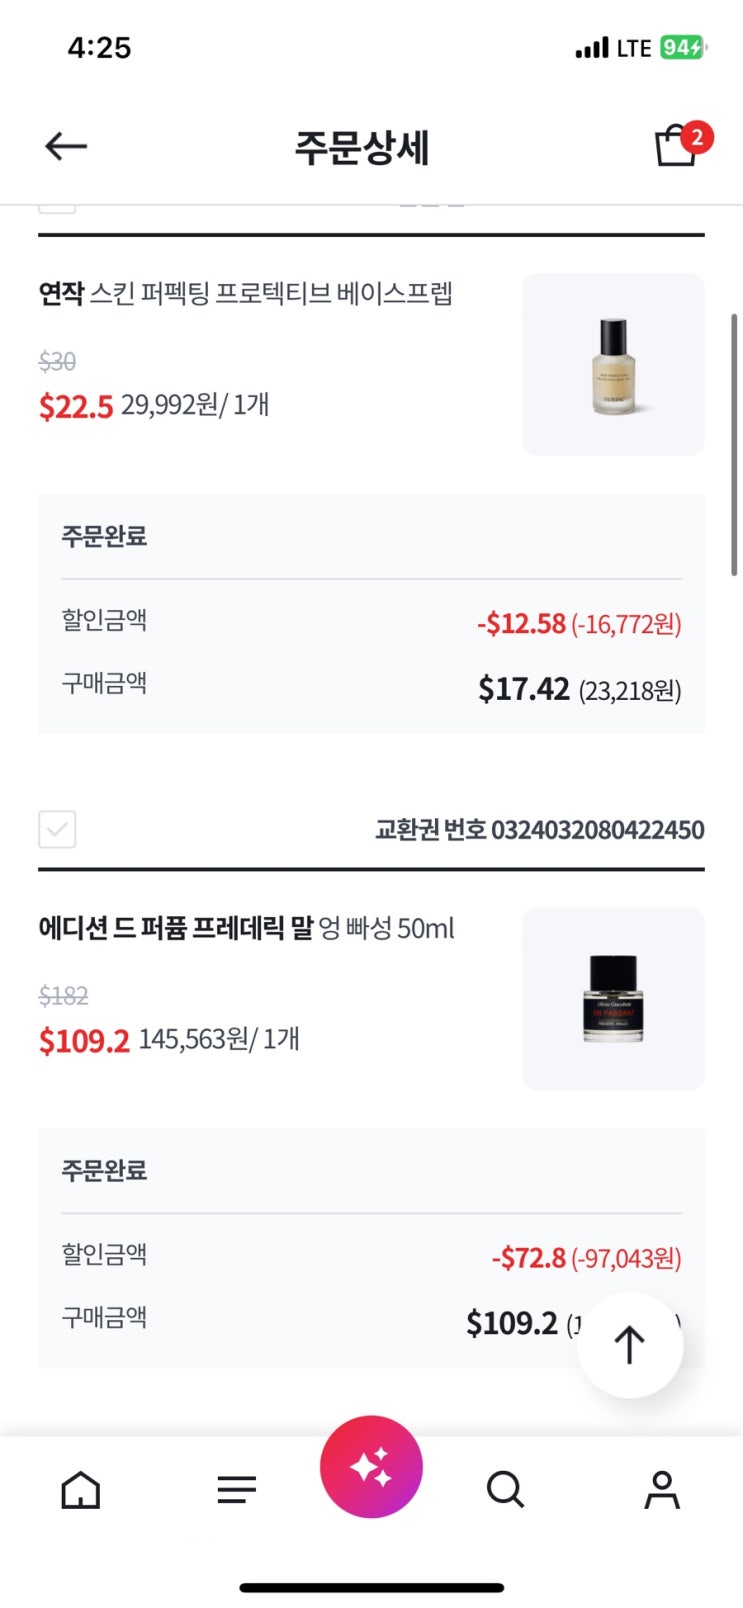
Task: Open the shopping cart with 2 items
Action: pyautogui.click(x=679, y=146)
